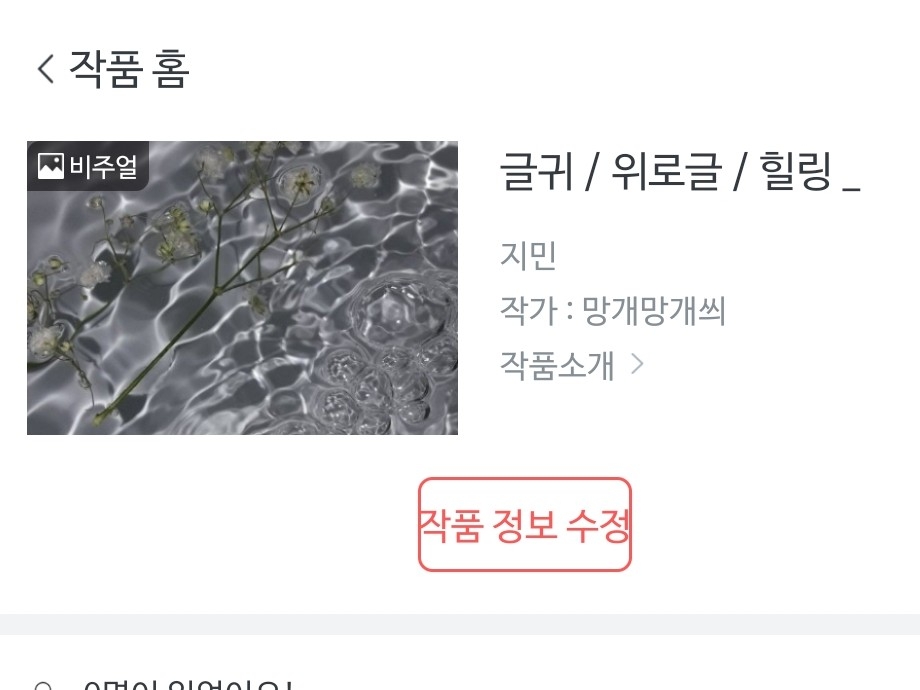
Task: Tap the 작품 홈 header title
Action: pyautogui.click(x=129, y=69)
